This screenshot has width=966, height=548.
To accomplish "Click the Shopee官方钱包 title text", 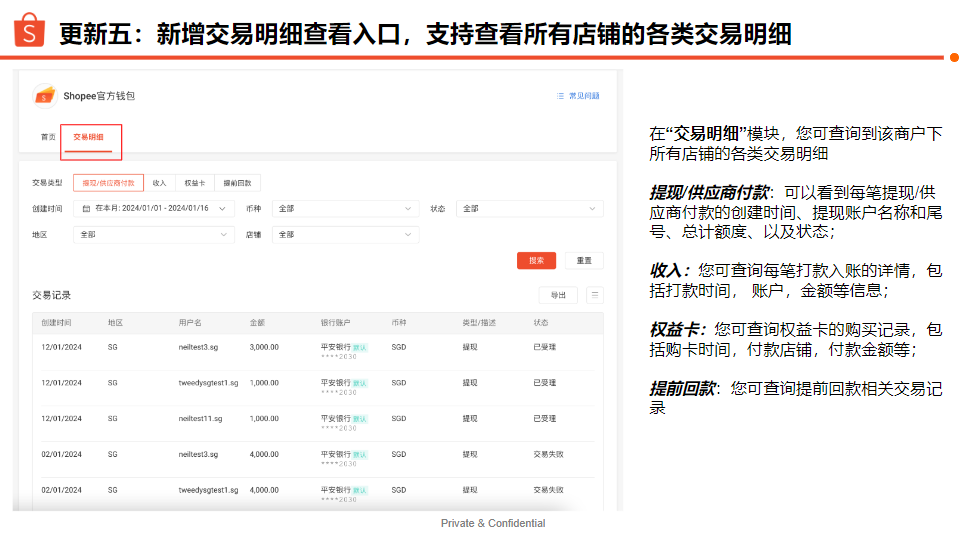I will (99, 96).
